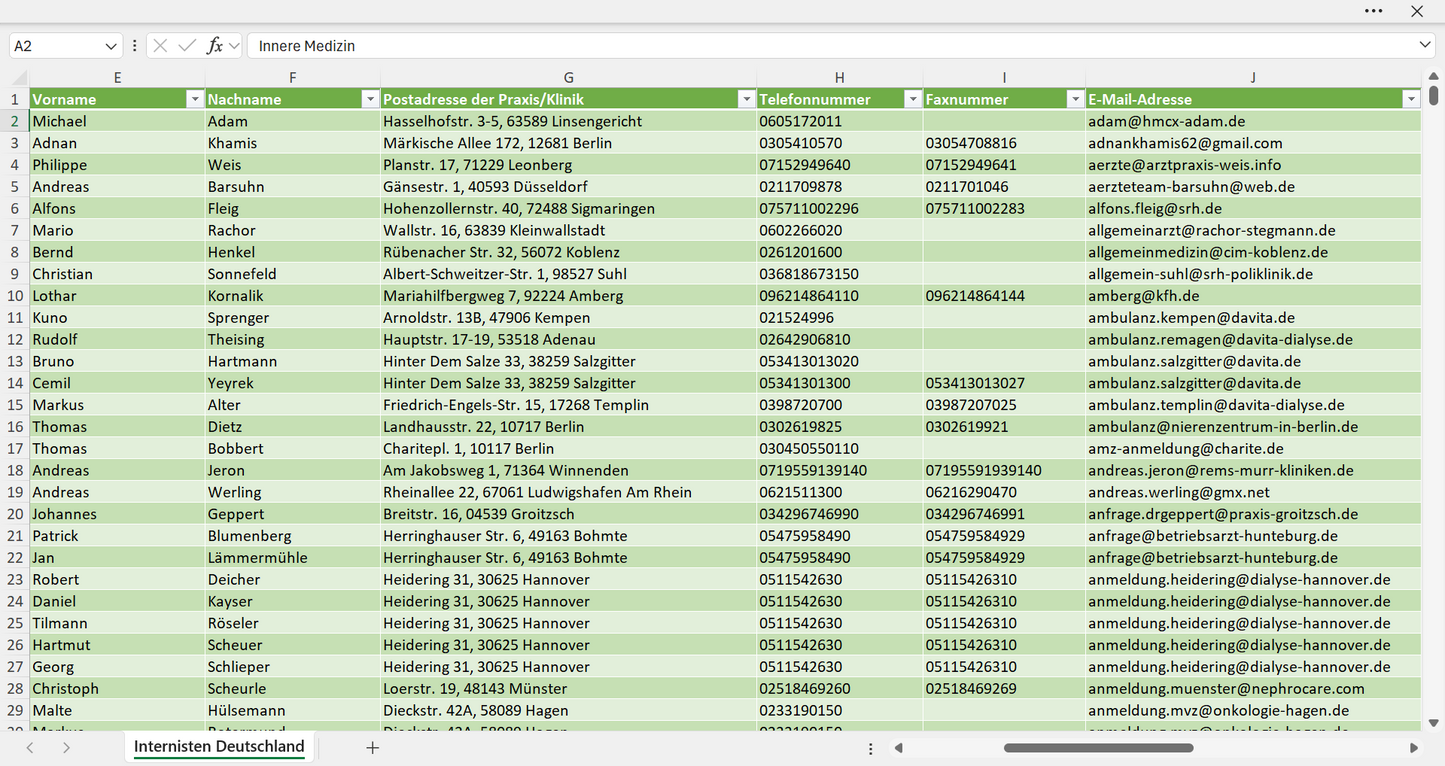Screen dimensions: 1445x766
Task: Open the Nachname column filter dropdown
Action: (x=370, y=99)
